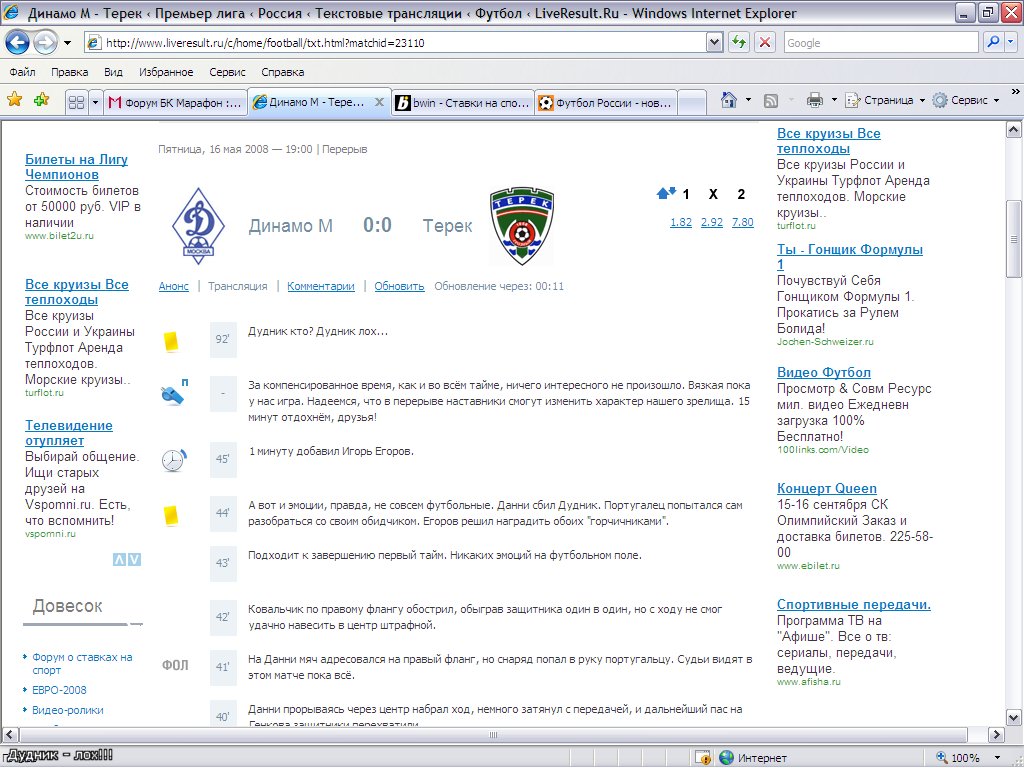This screenshot has width=1024, height=768.
Task: Click the yellow card icon at 44'
Action: (171, 515)
